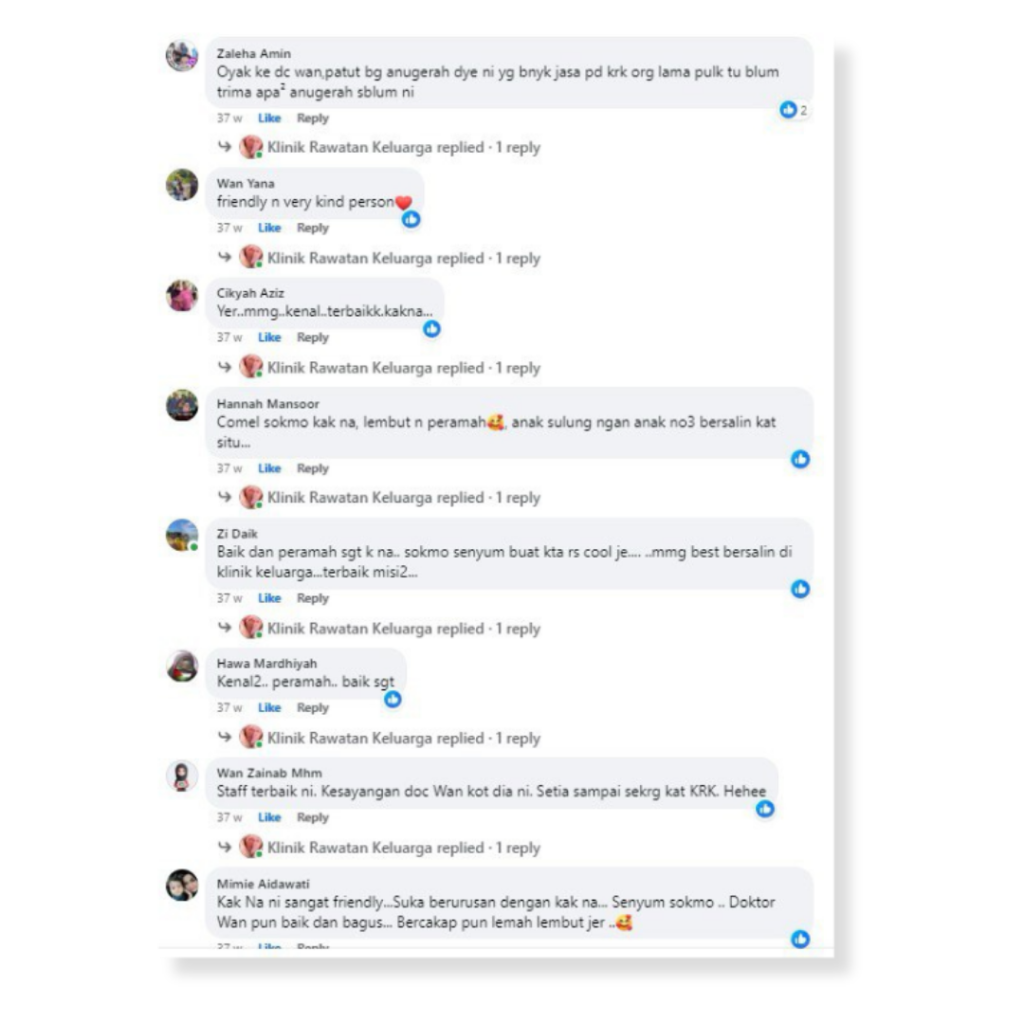Open Hannah Mansoor's profile name link
The image size is (1024, 1024).
[268, 404]
